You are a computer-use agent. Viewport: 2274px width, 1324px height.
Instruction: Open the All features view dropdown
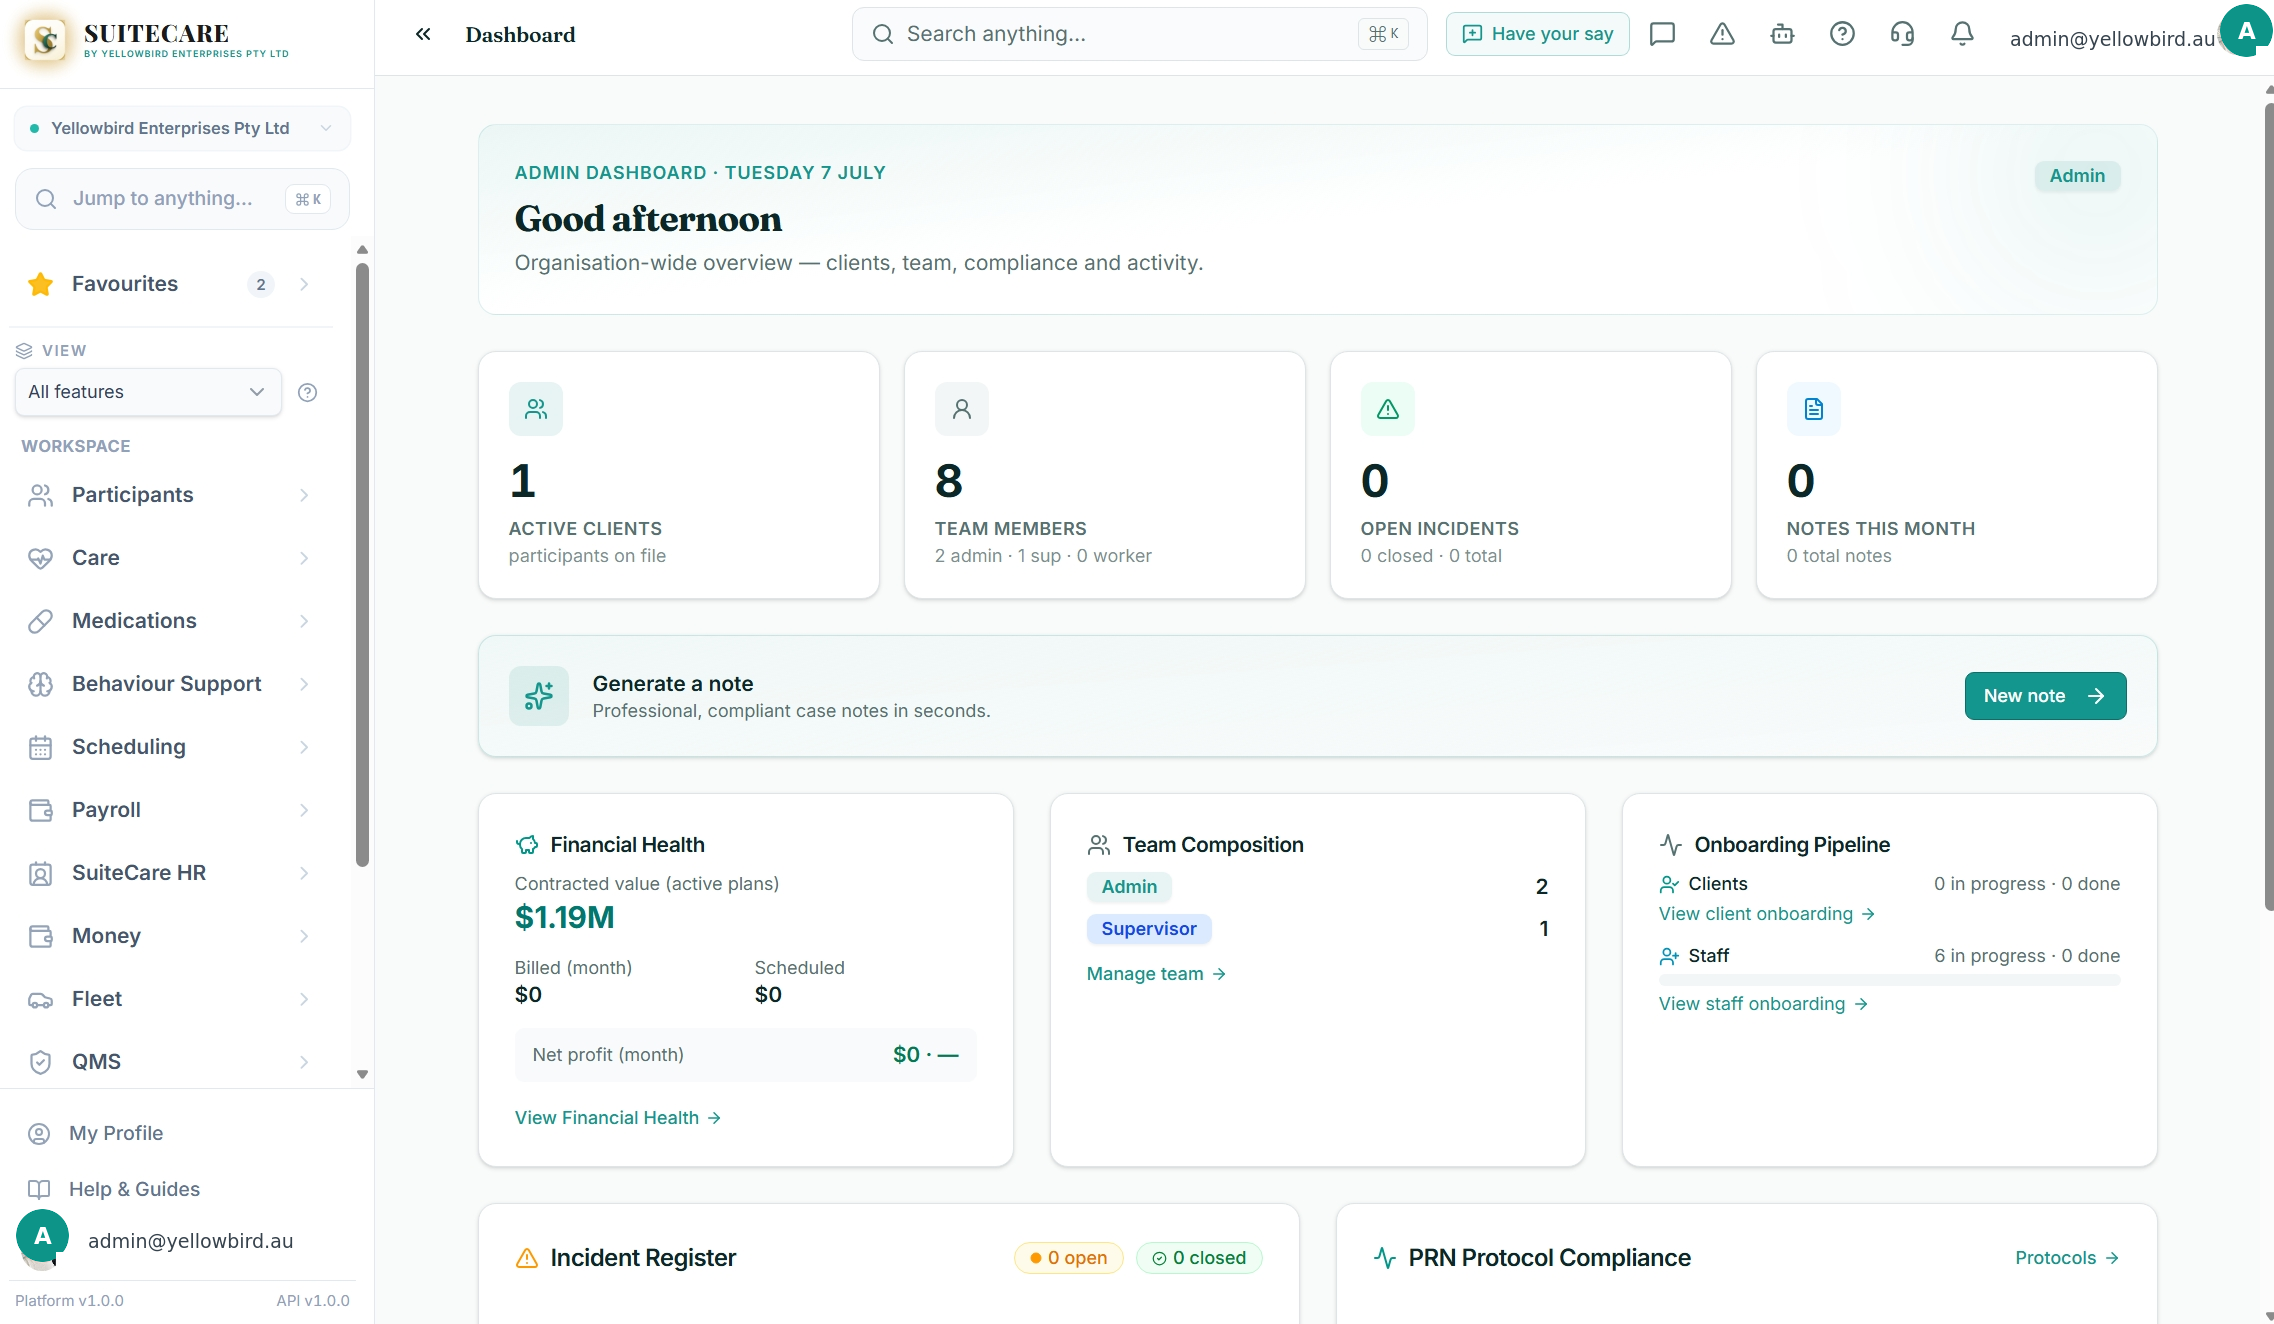[148, 392]
